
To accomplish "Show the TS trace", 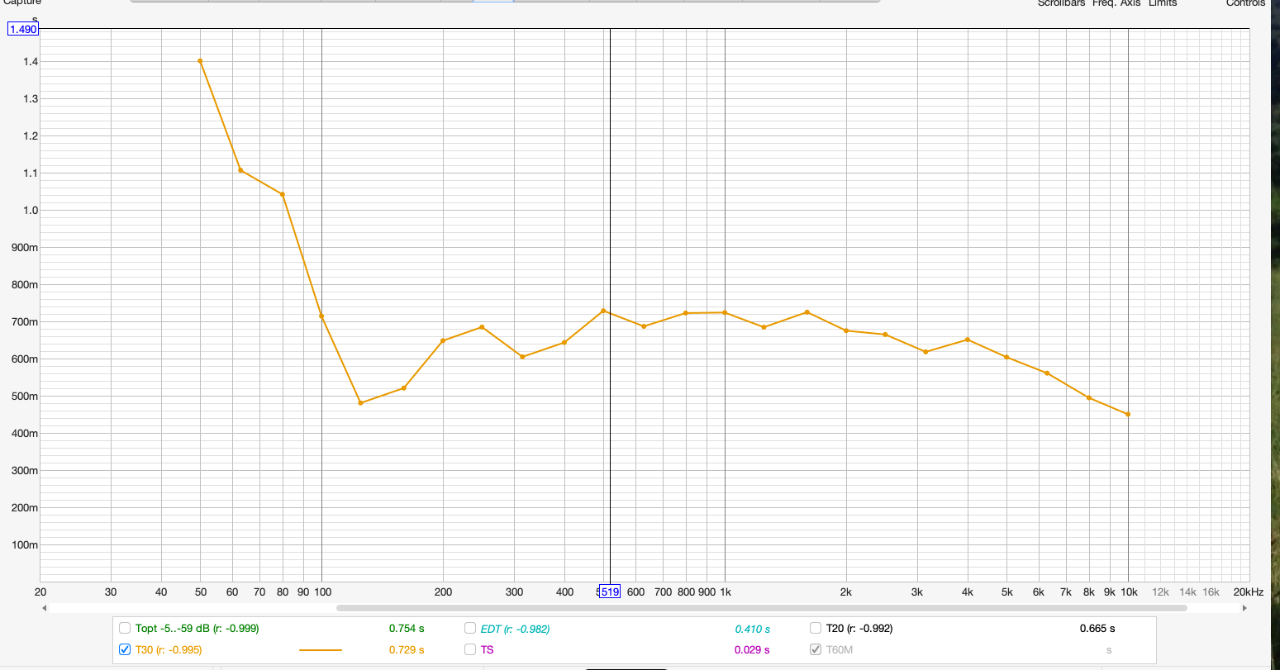I will tap(471, 649).
